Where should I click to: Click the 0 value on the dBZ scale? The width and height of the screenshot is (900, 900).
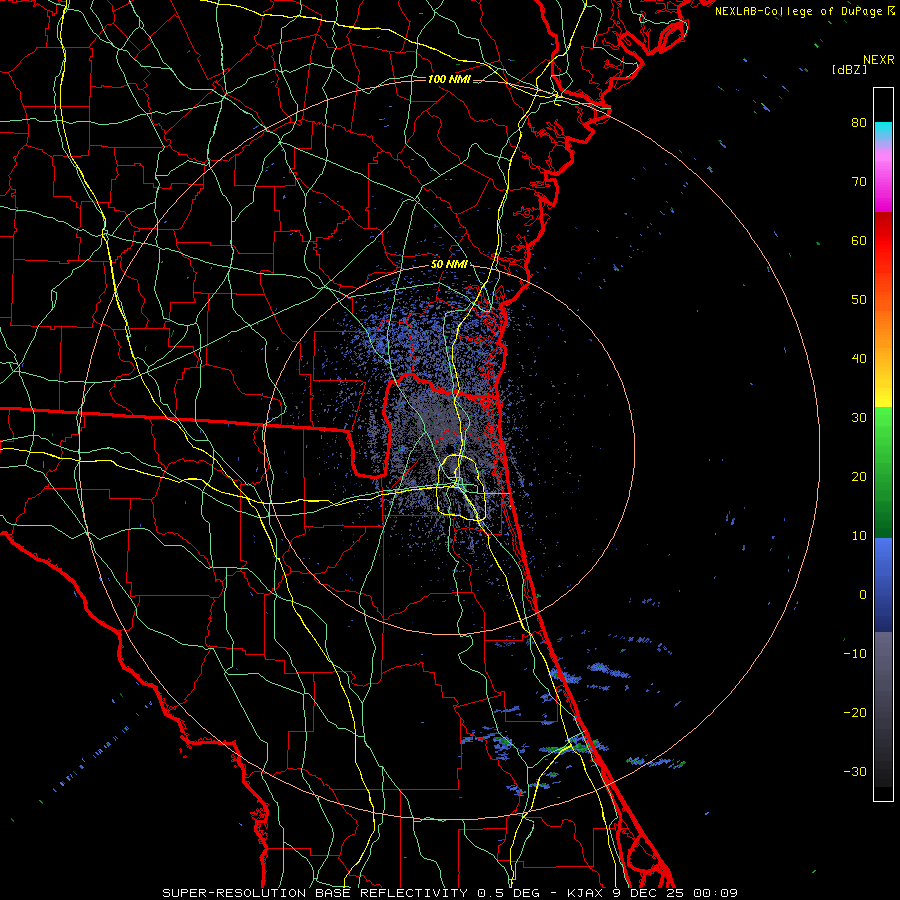[863, 595]
